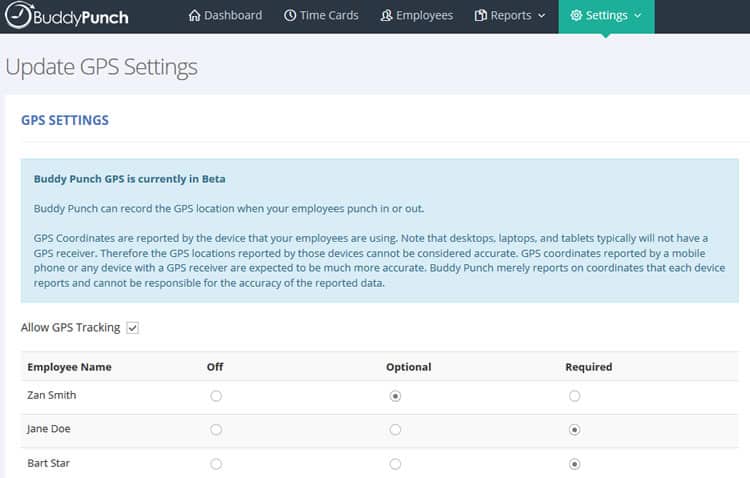Image resolution: width=750 pixels, height=478 pixels.
Task: Click the Jane Doe employee name
Action: point(49,429)
